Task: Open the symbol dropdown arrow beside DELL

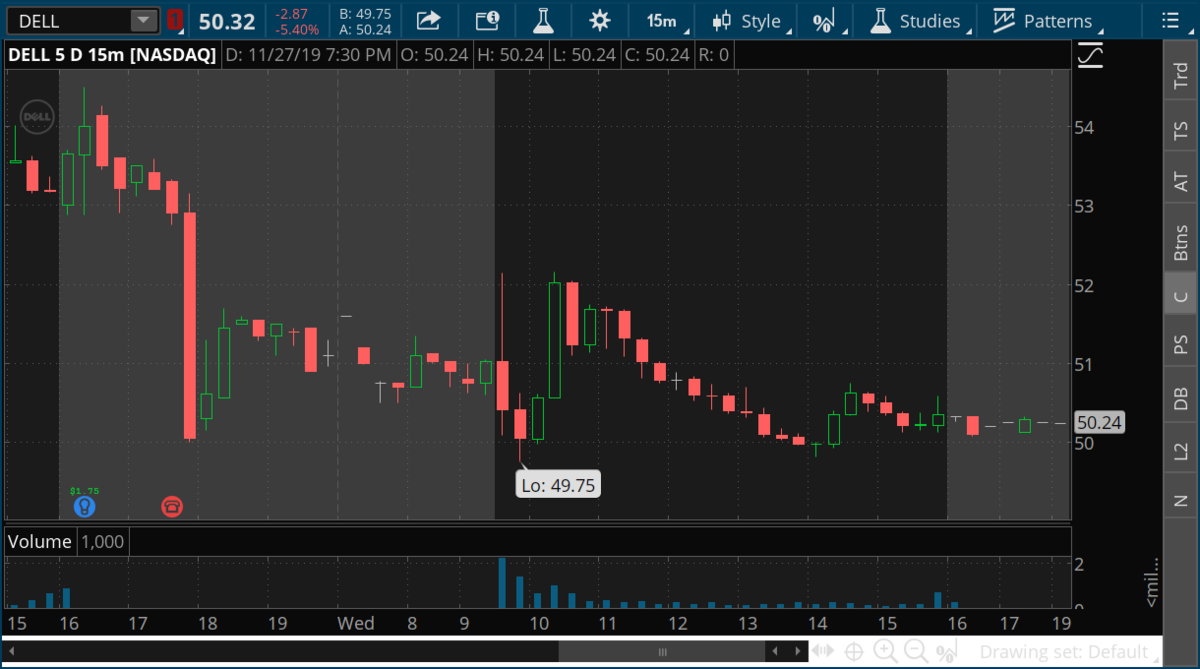Action: [144, 20]
